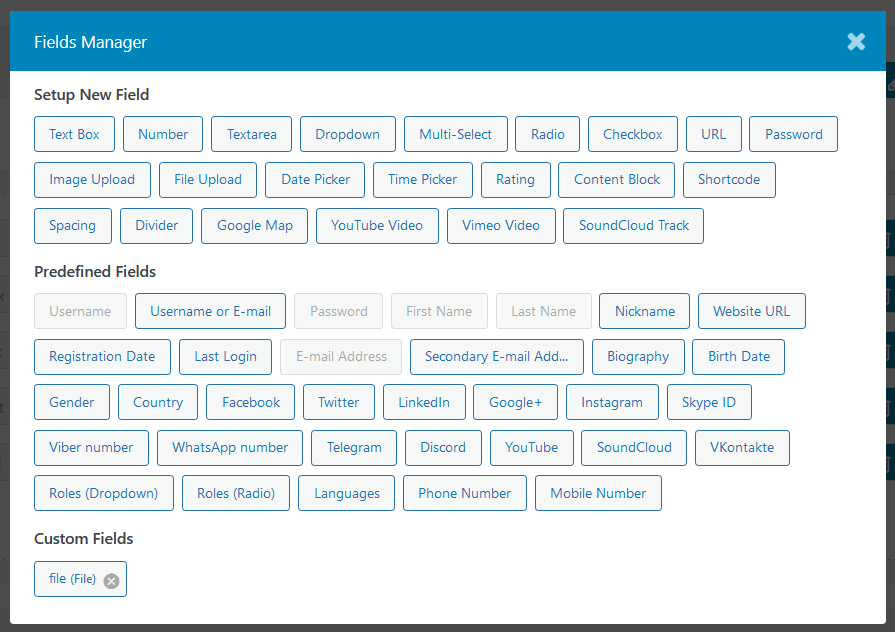Add the Last Login field
Screen dimensions: 895x632
point(225,357)
